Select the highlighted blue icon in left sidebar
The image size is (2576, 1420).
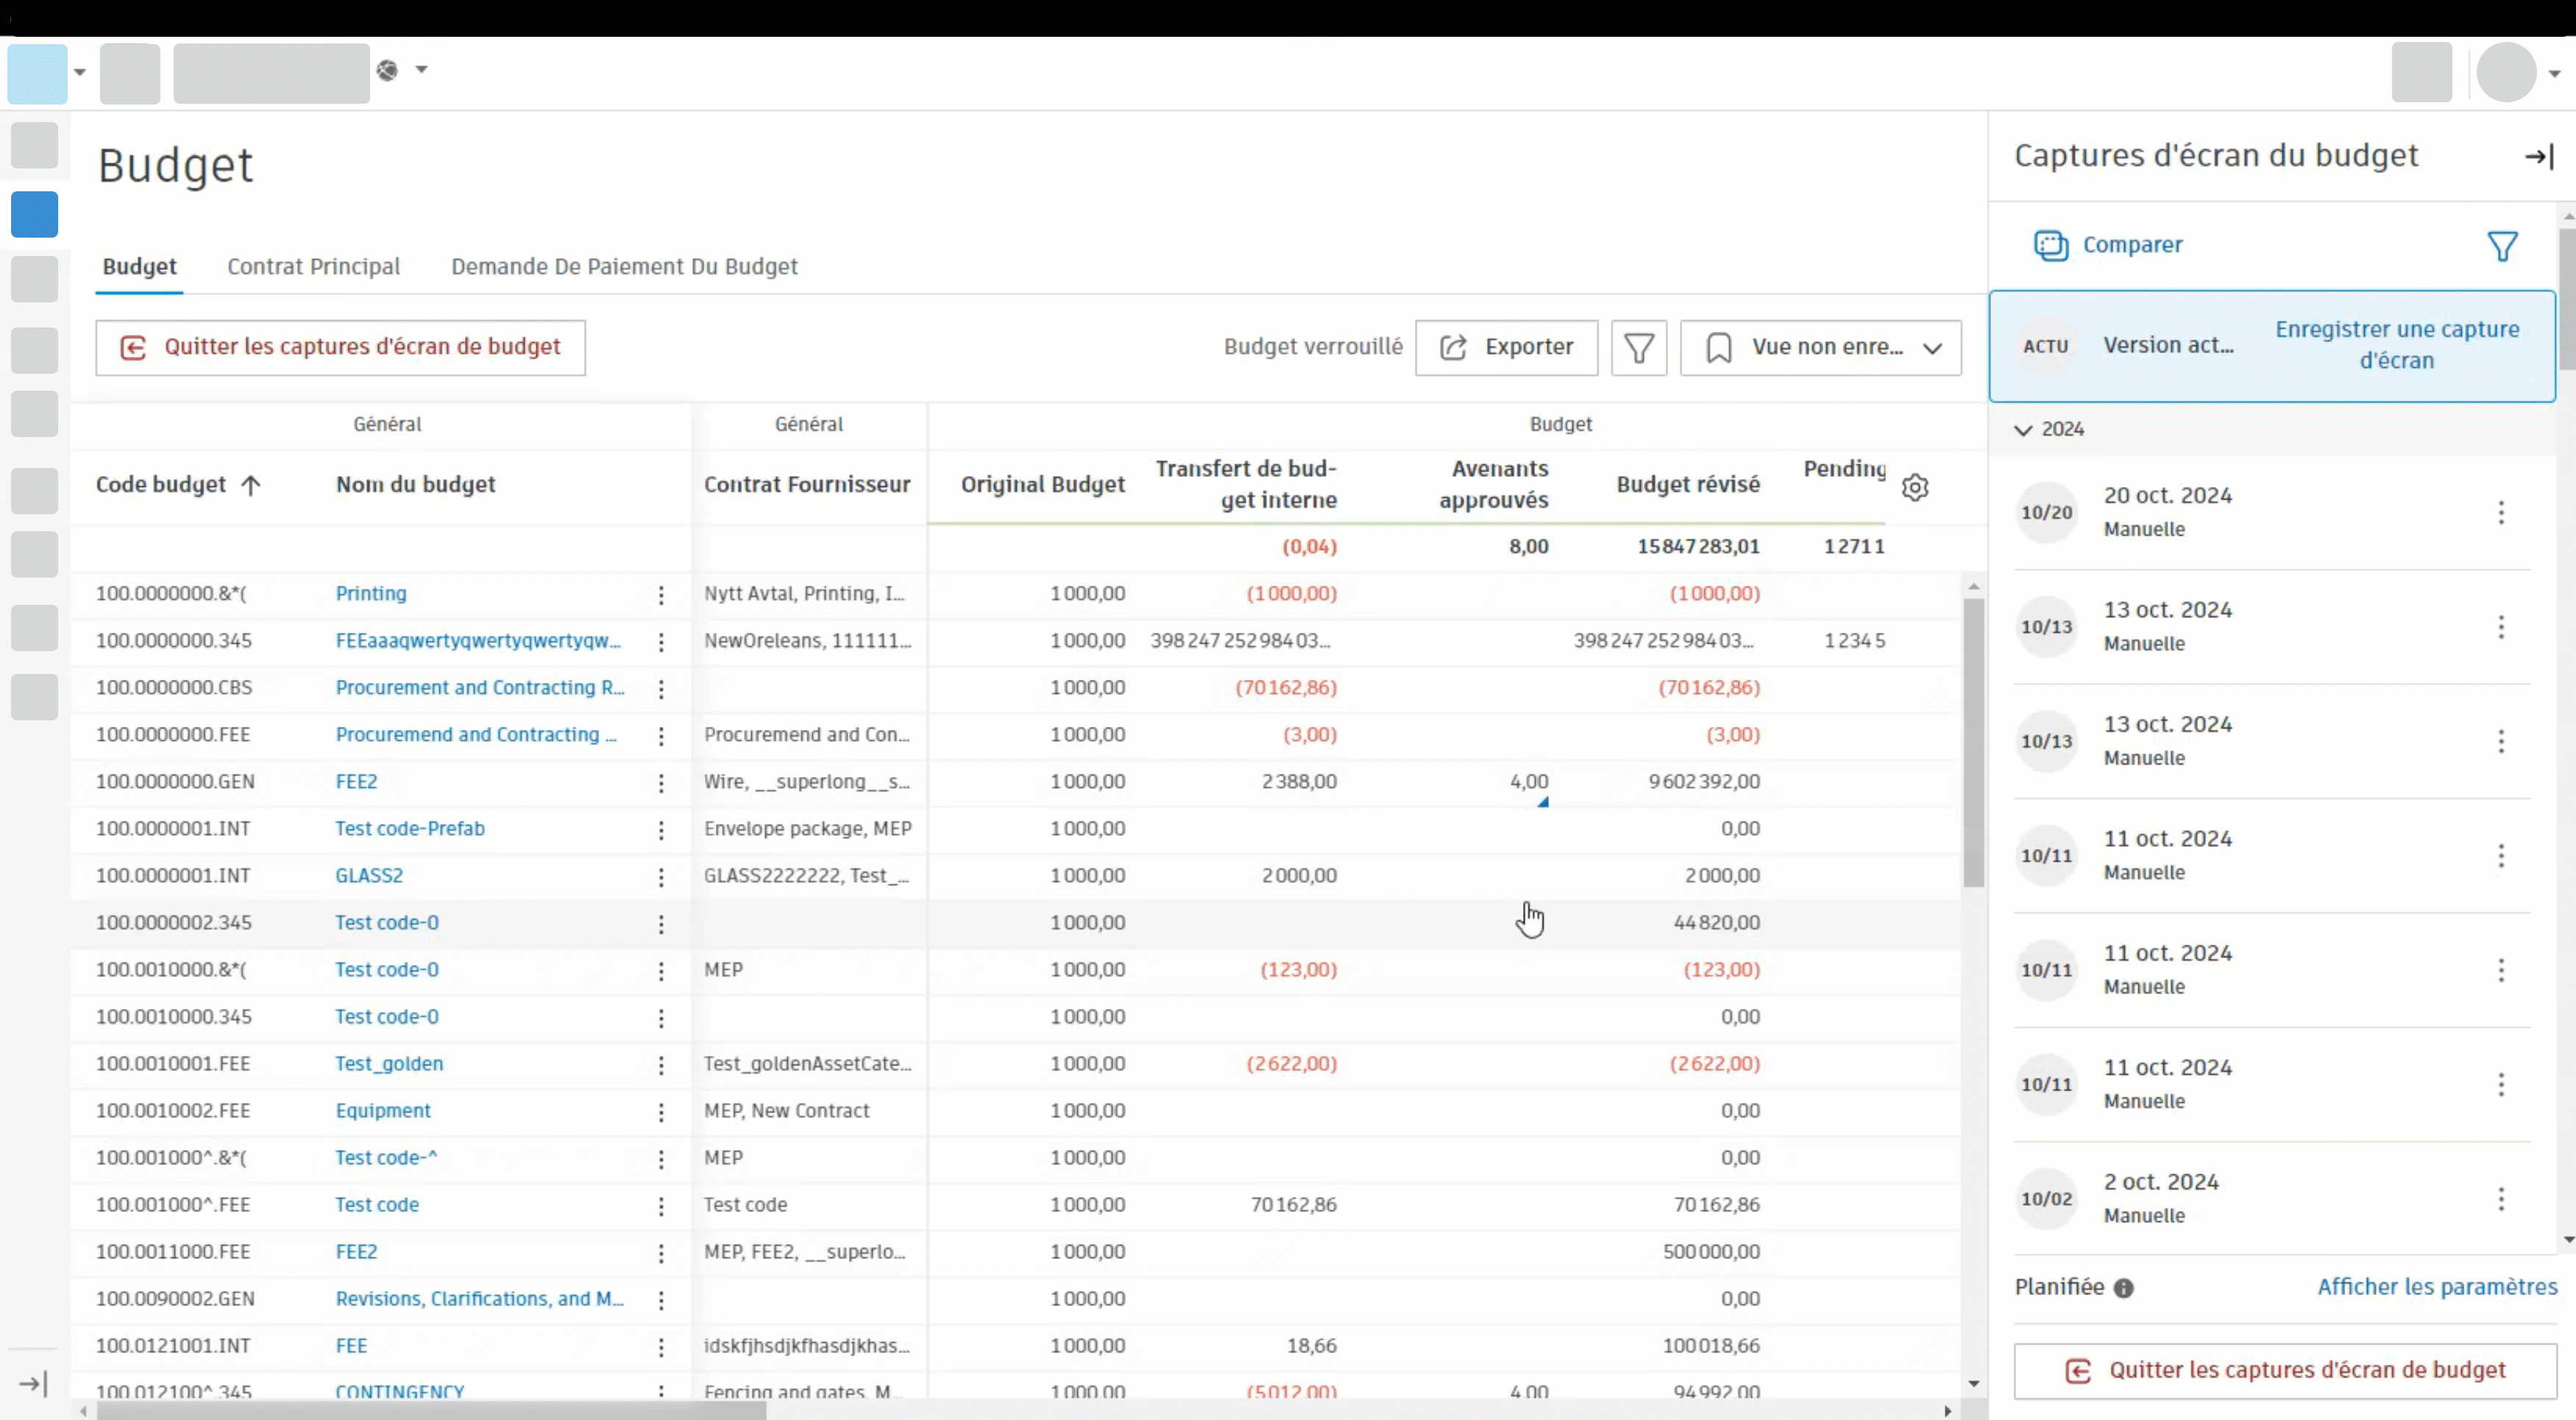coord(34,214)
